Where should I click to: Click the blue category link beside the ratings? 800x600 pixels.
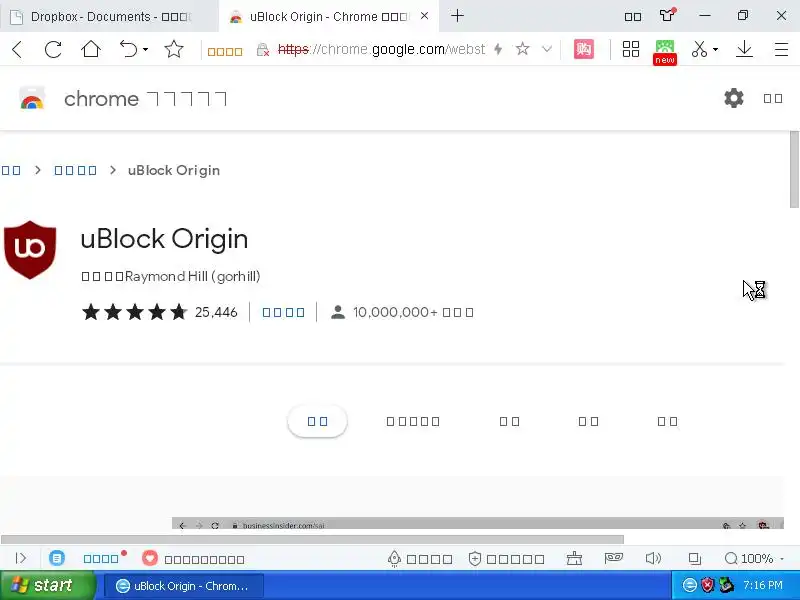pyautogui.click(x=283, y=312)
